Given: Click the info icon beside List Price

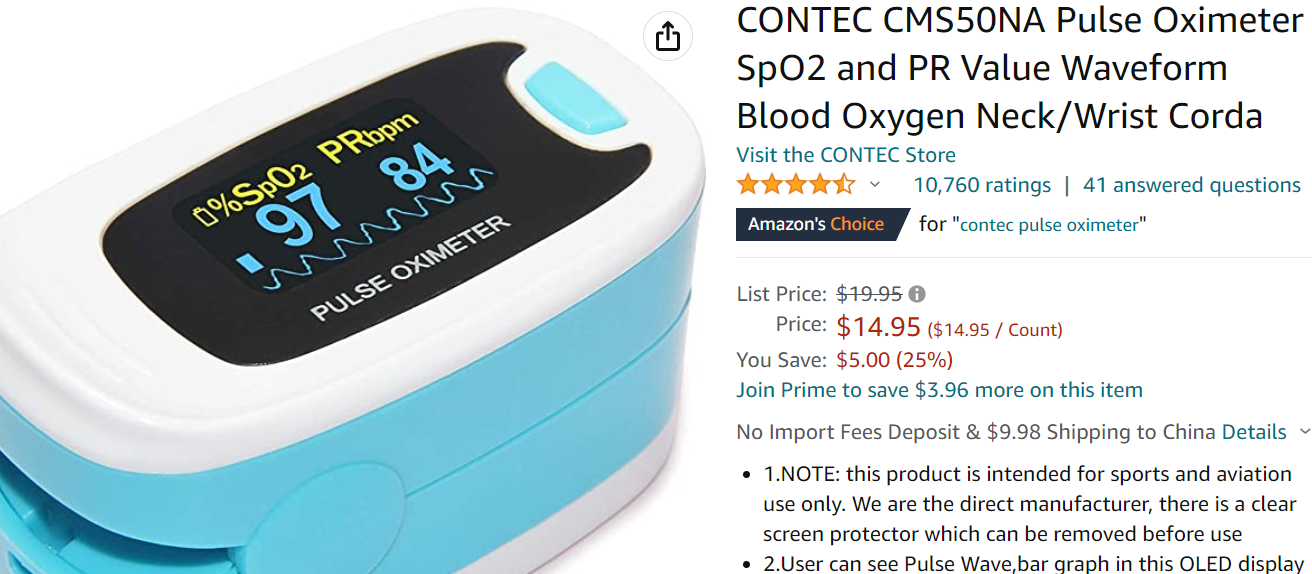Looking at the screenshot, I should click(917, 294).
